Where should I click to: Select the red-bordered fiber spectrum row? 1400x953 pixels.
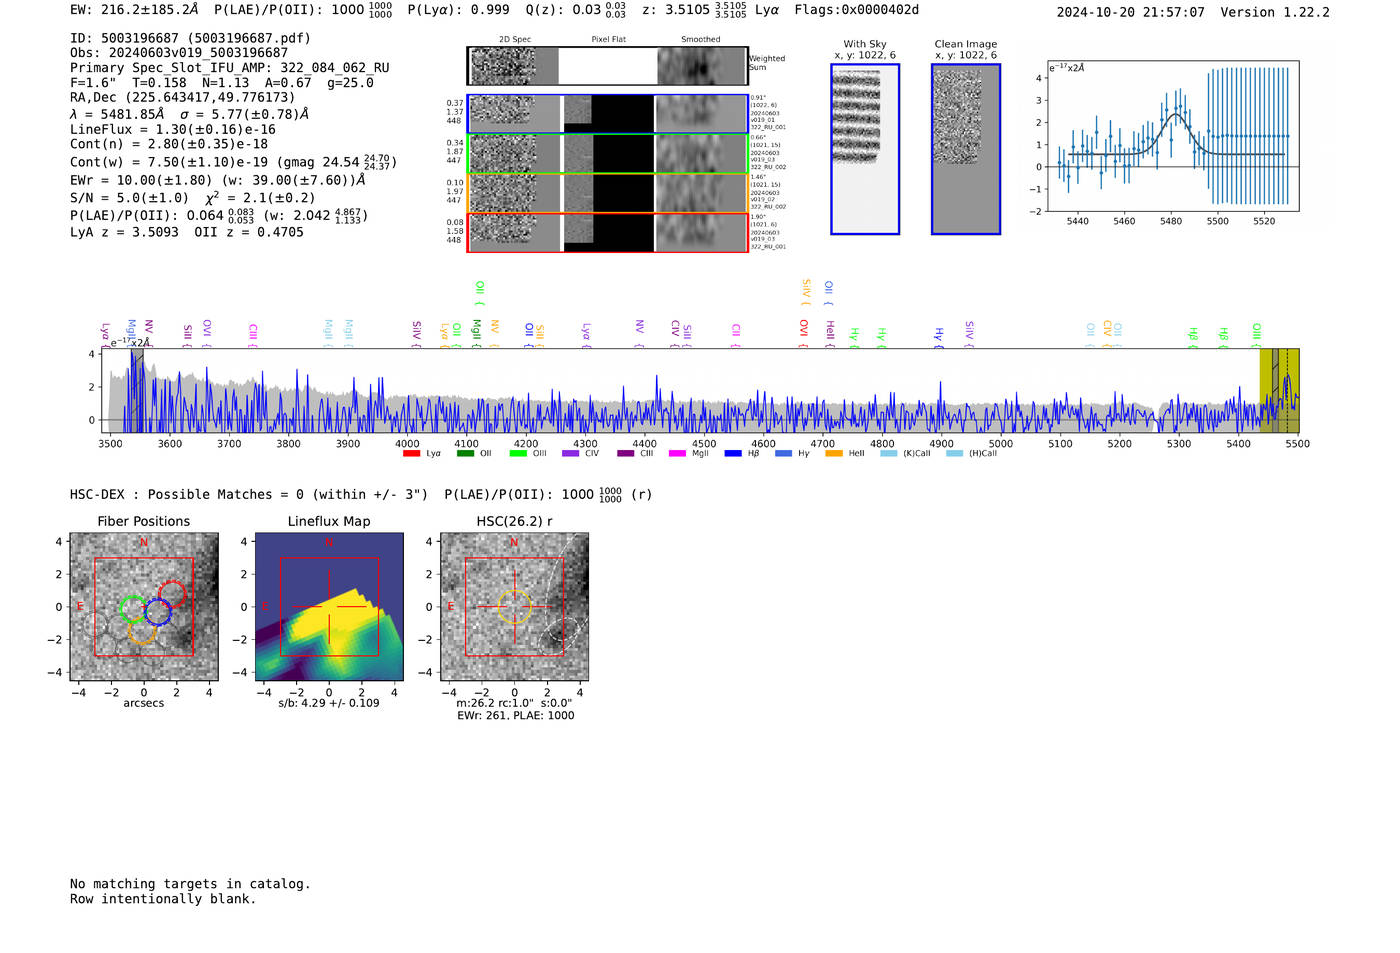608,232
